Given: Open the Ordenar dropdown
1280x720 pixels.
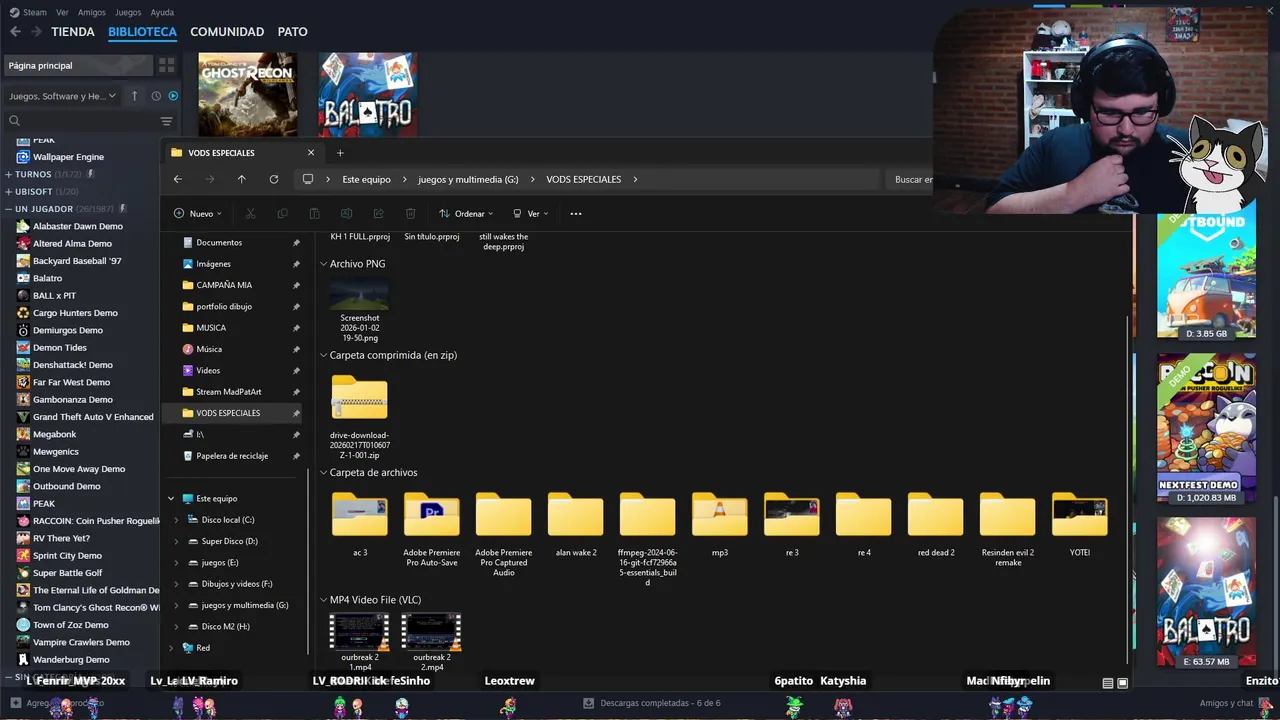Looking at the screenshot, I should (x=466, y=213).
